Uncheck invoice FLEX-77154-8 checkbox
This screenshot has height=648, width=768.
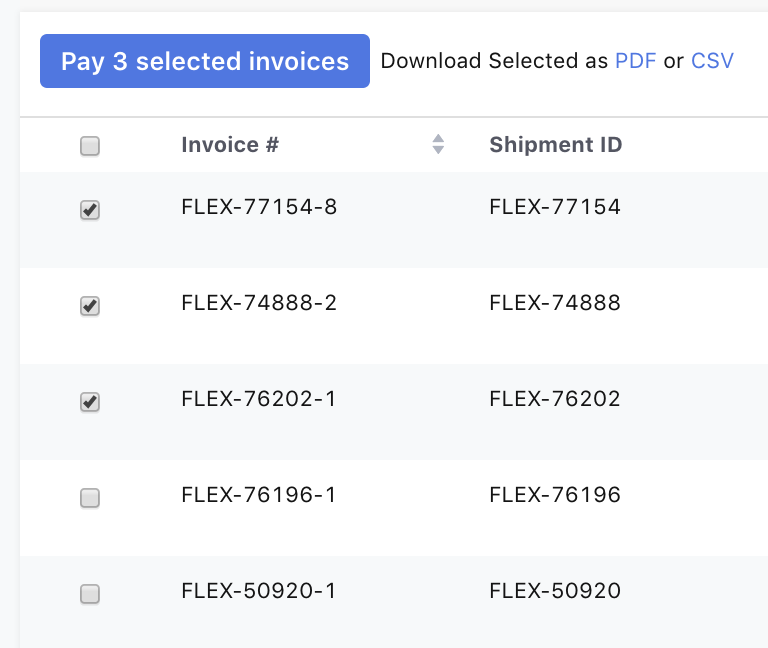point(90,210)
